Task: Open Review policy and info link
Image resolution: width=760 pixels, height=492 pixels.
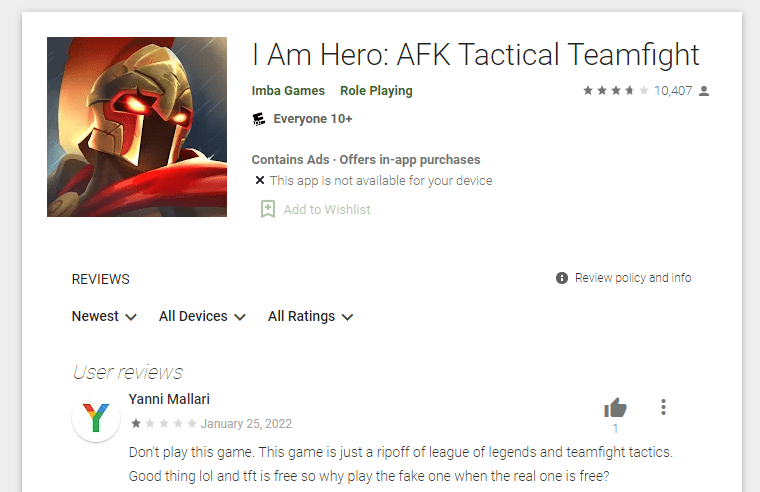Action: point(633,278)
